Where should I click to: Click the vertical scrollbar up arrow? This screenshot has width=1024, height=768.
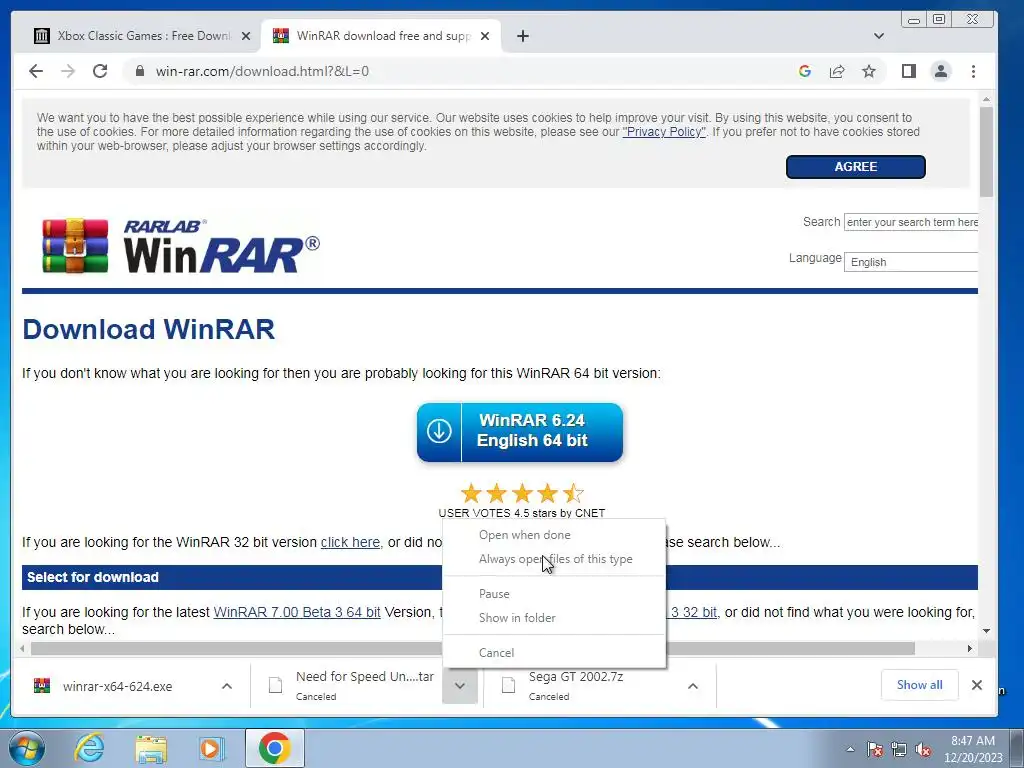pyautogui.click(x=986, y=99)
